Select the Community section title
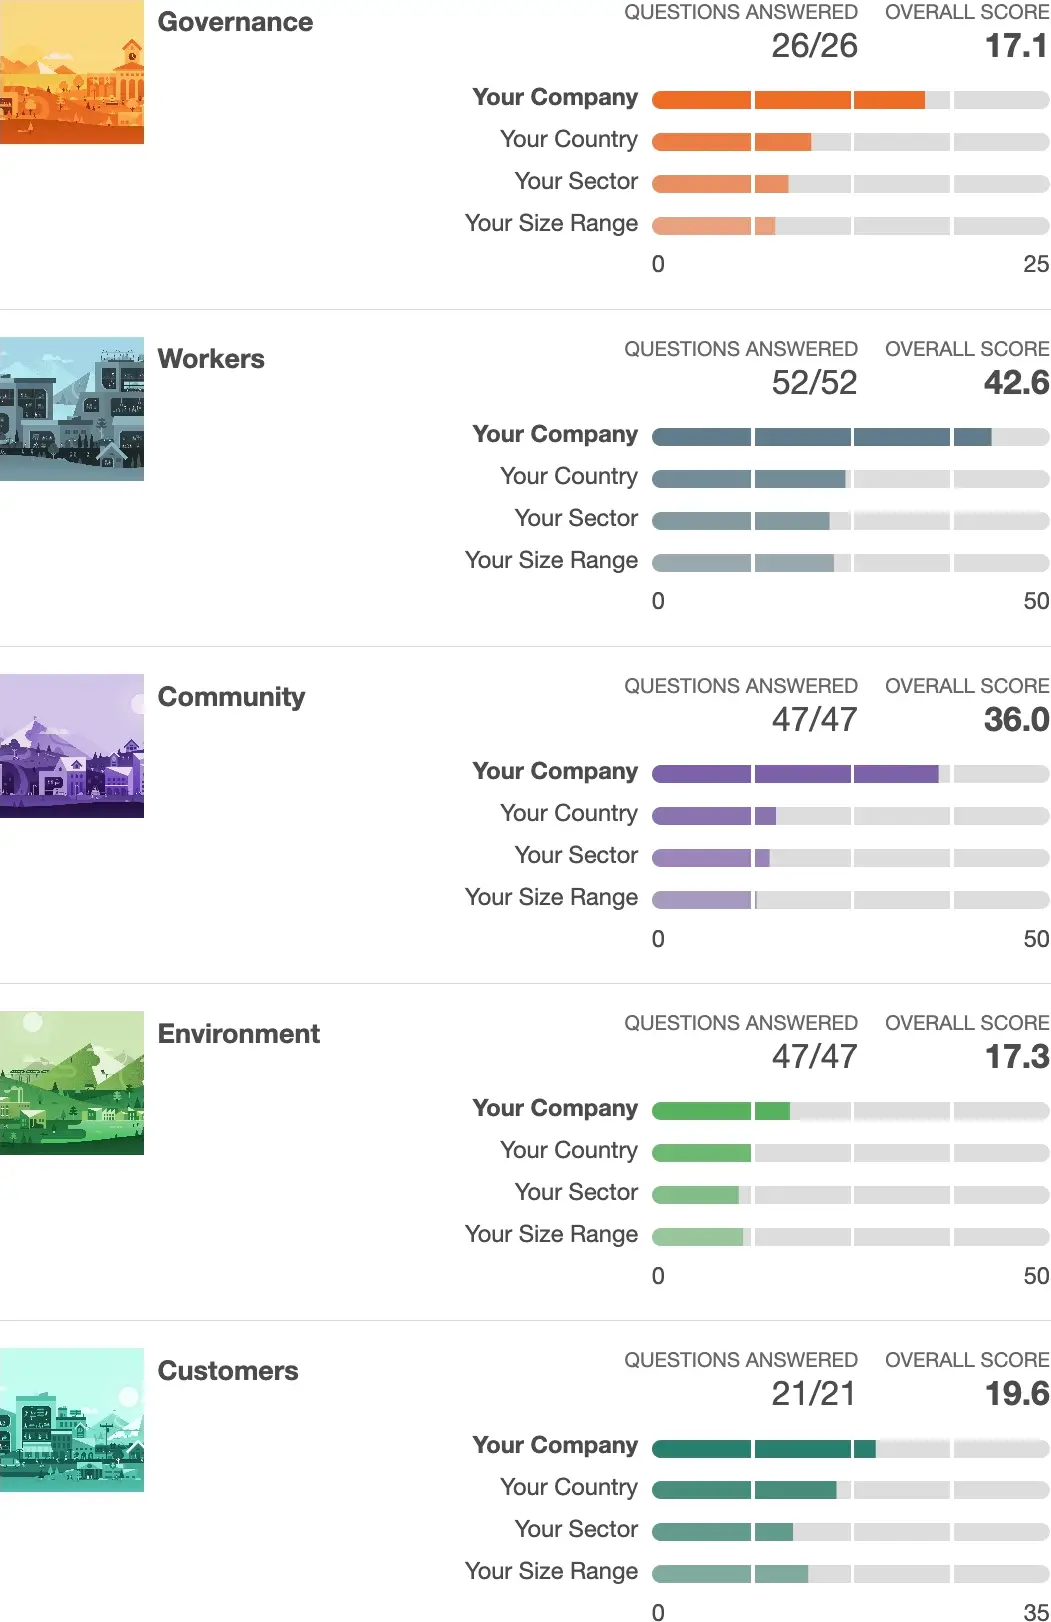This screenshot has width=1051, height=1622. point(231,697)
